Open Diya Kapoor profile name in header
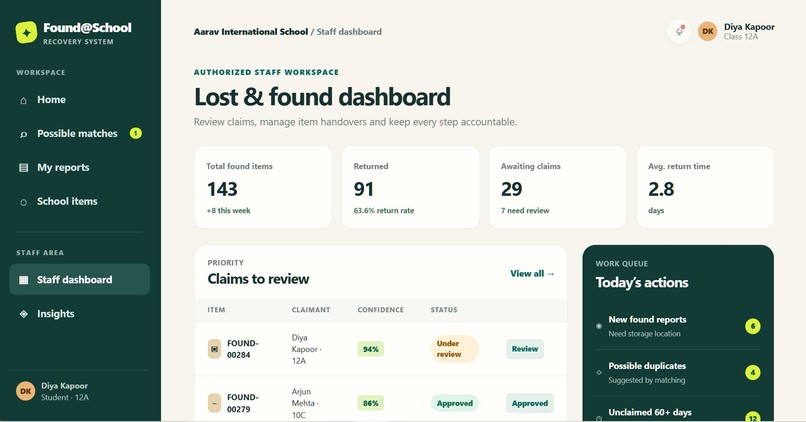This screenshot has height=422, width=806. (749, 27)
